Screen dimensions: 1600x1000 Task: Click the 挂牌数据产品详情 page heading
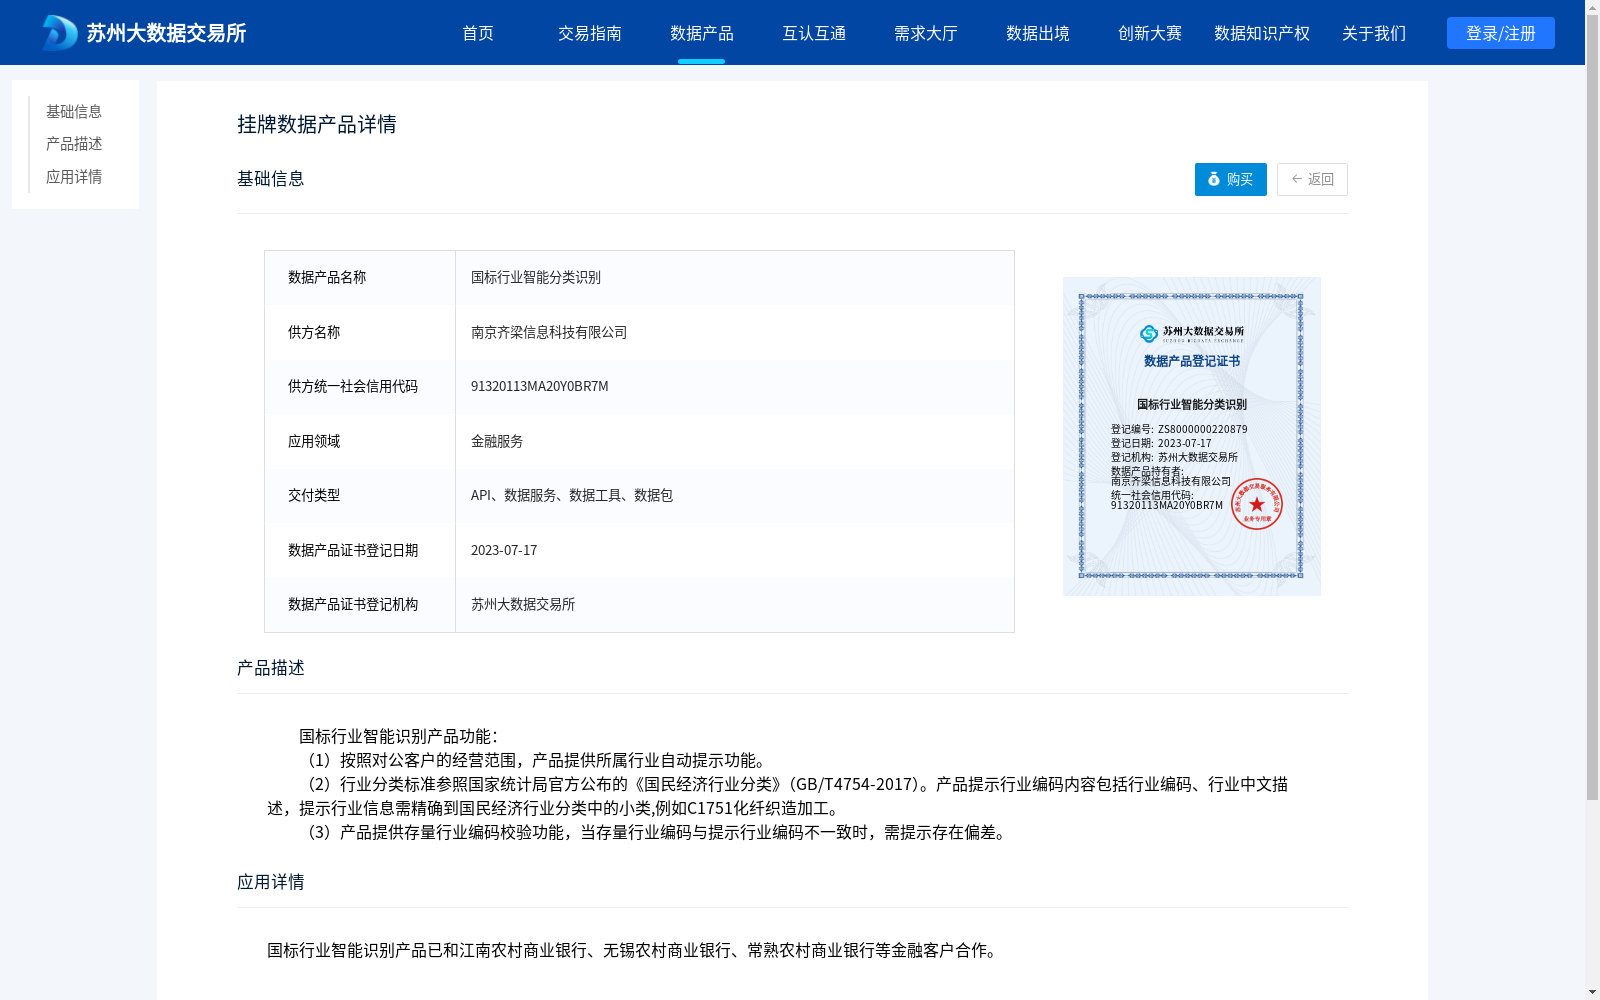317,124
